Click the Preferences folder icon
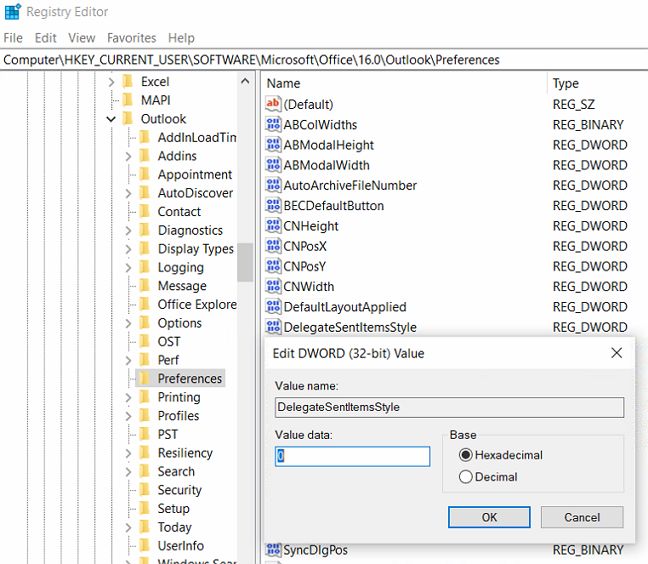The width and height of the screenshot is (648, 564). [x=145, y=378]
